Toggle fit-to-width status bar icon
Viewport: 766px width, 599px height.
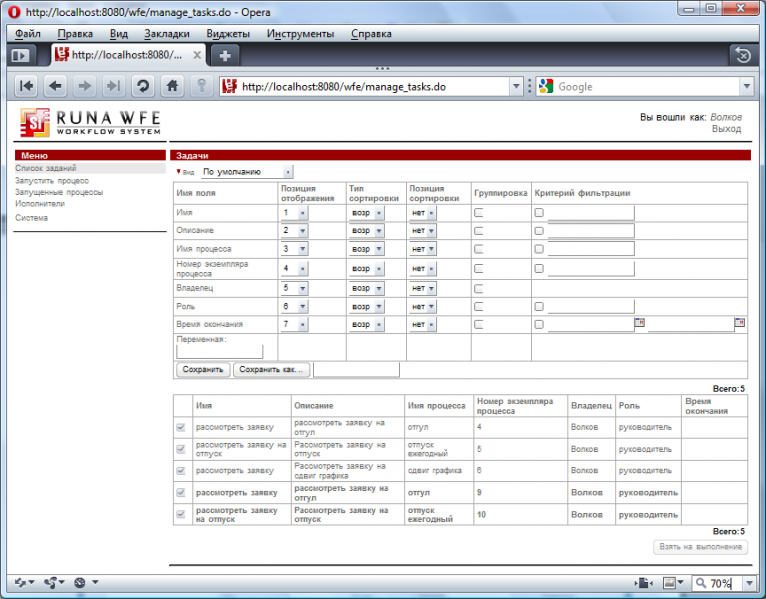click(x=644, y=582)
